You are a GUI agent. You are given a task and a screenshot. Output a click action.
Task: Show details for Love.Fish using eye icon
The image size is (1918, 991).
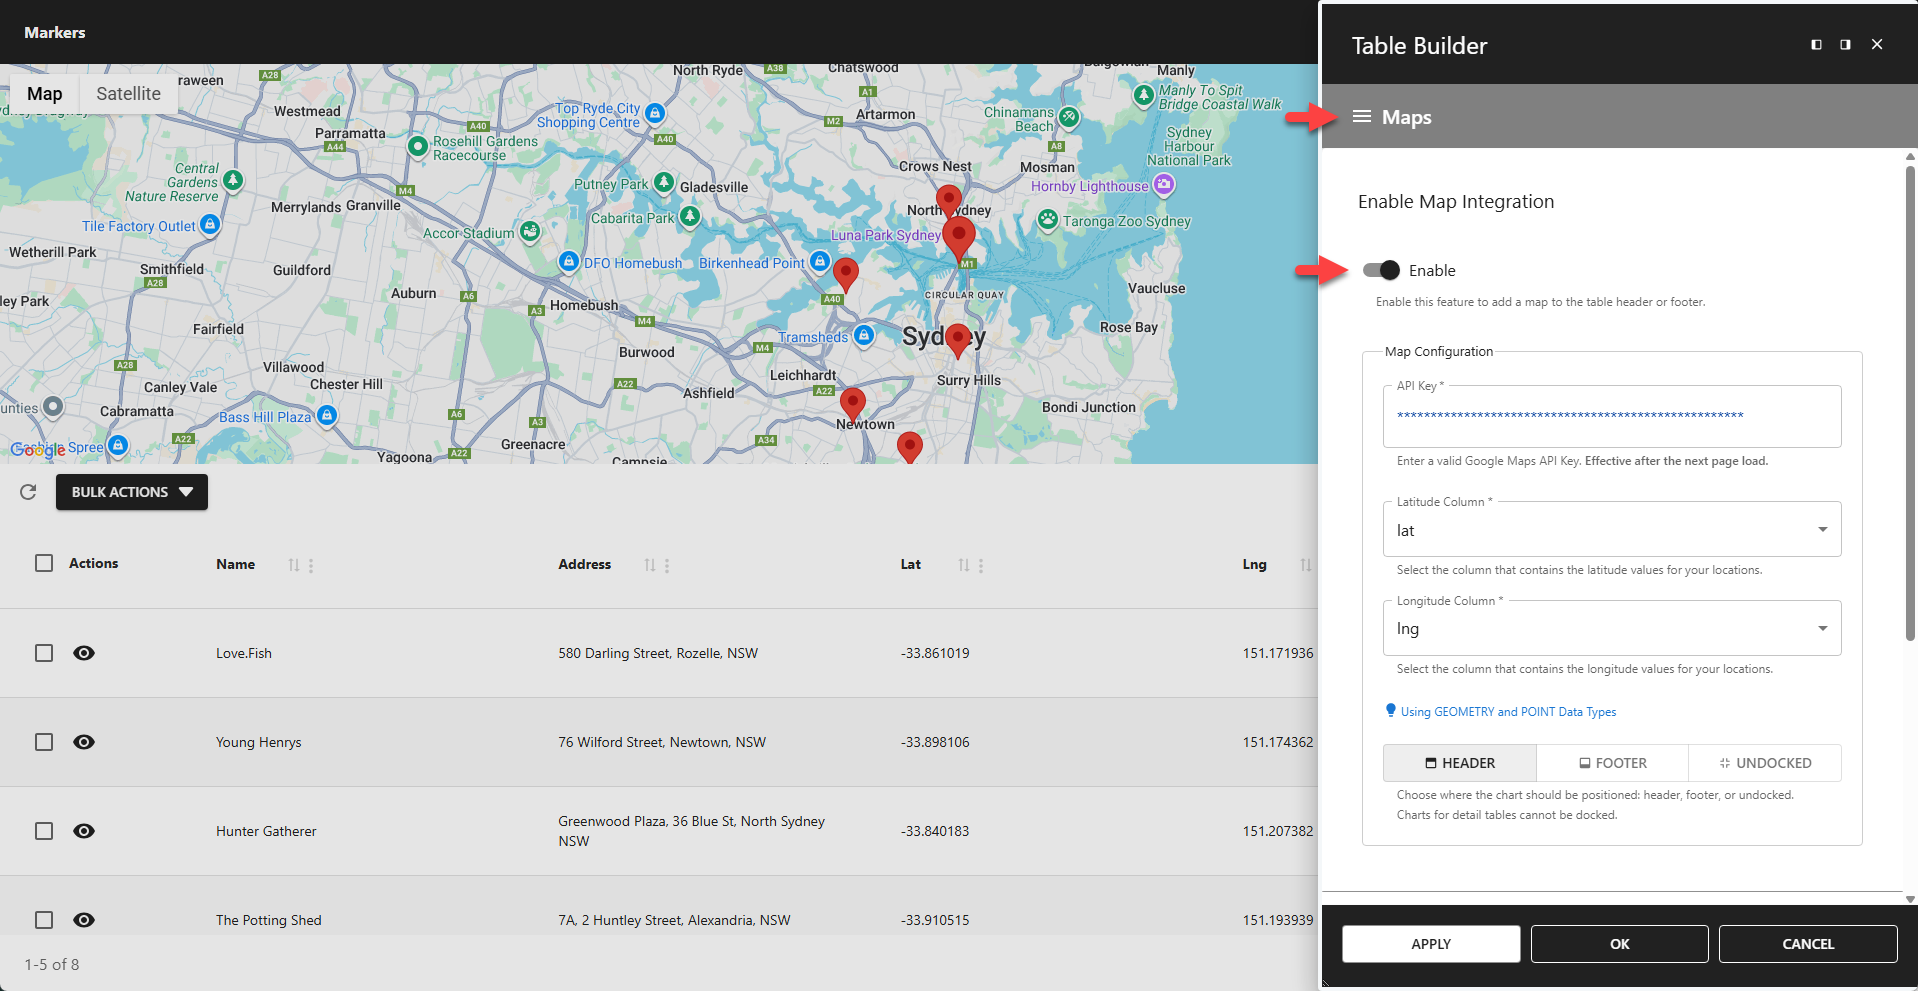coord(84,652)
